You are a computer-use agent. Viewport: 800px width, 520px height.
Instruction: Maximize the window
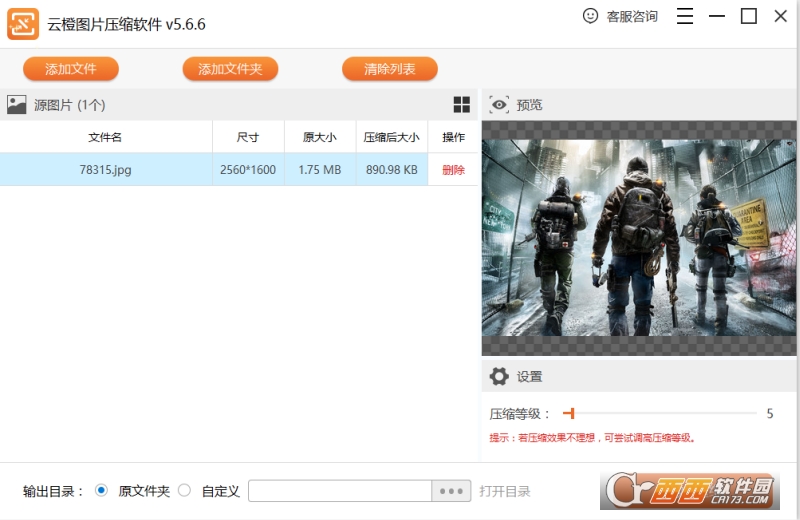coord(748,16)
